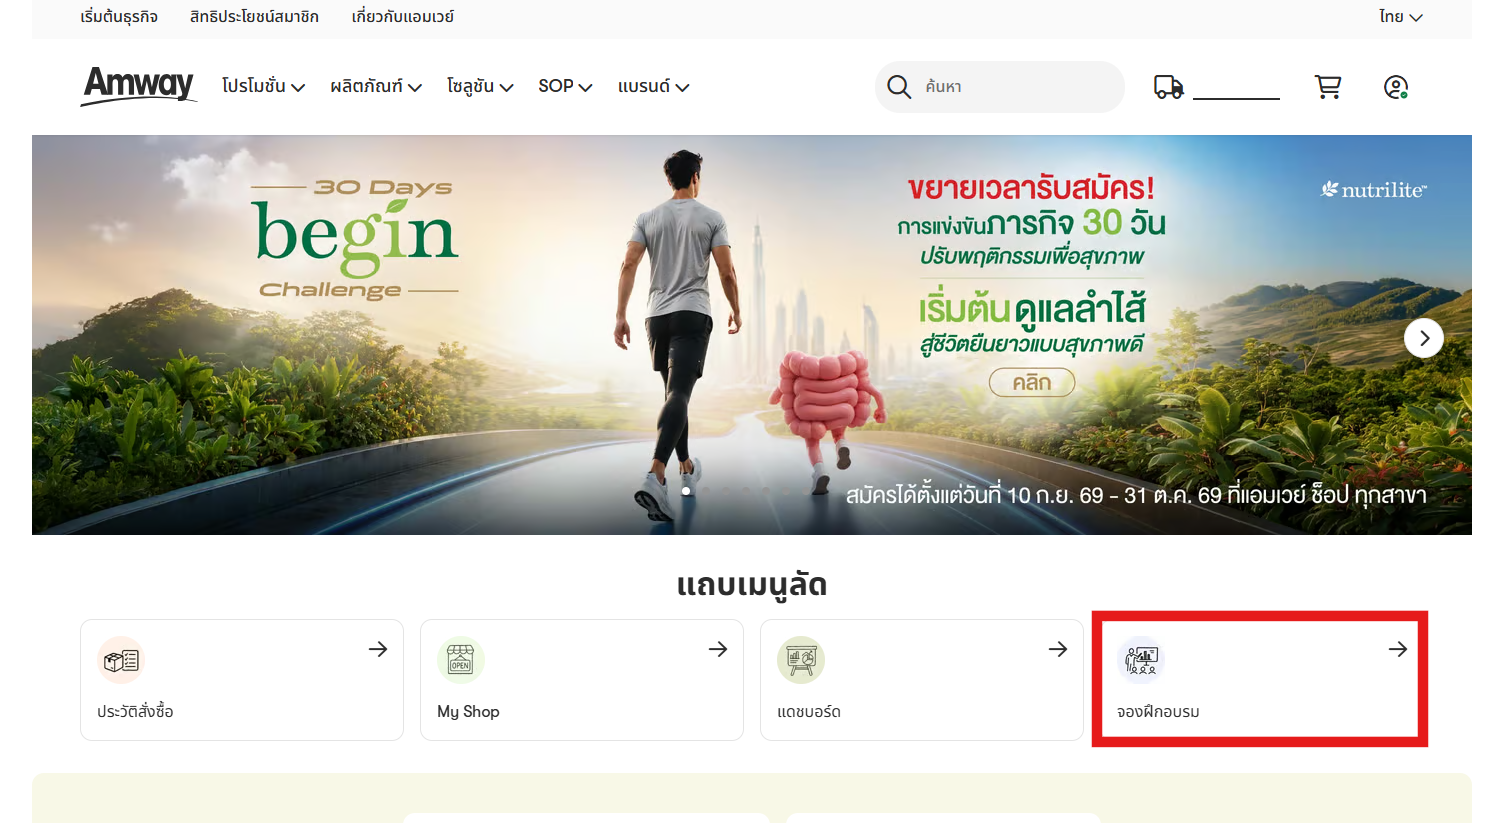Open เริ่มต้นธุรกิจ top link

pyautogui.click(x=119, y=17)
